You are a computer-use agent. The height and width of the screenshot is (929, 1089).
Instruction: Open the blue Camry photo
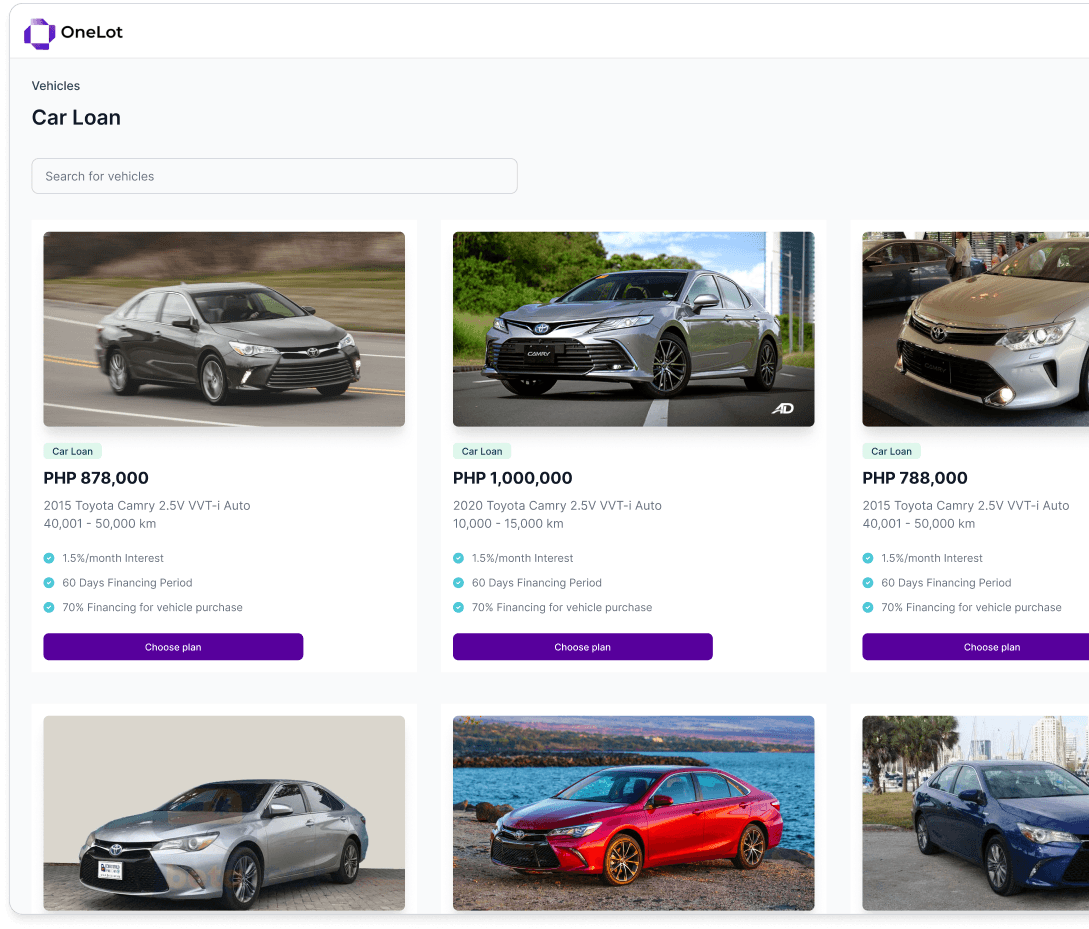tap(975, 812)
